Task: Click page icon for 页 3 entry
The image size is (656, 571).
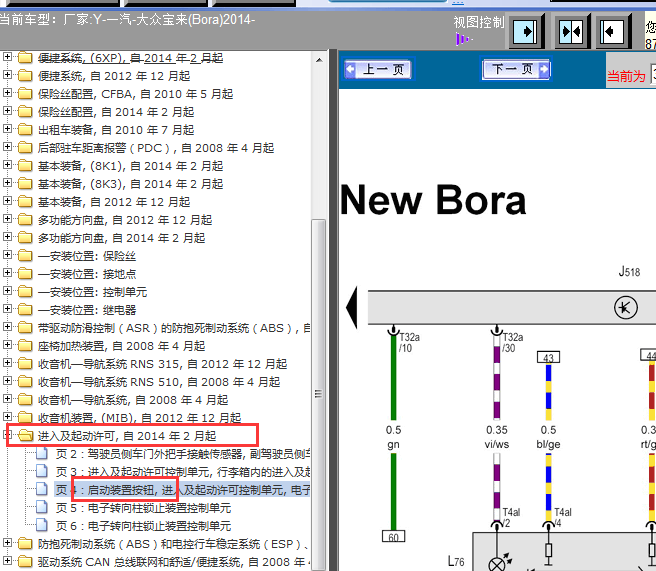Action: pyautogui.click(x=42, y=471)
